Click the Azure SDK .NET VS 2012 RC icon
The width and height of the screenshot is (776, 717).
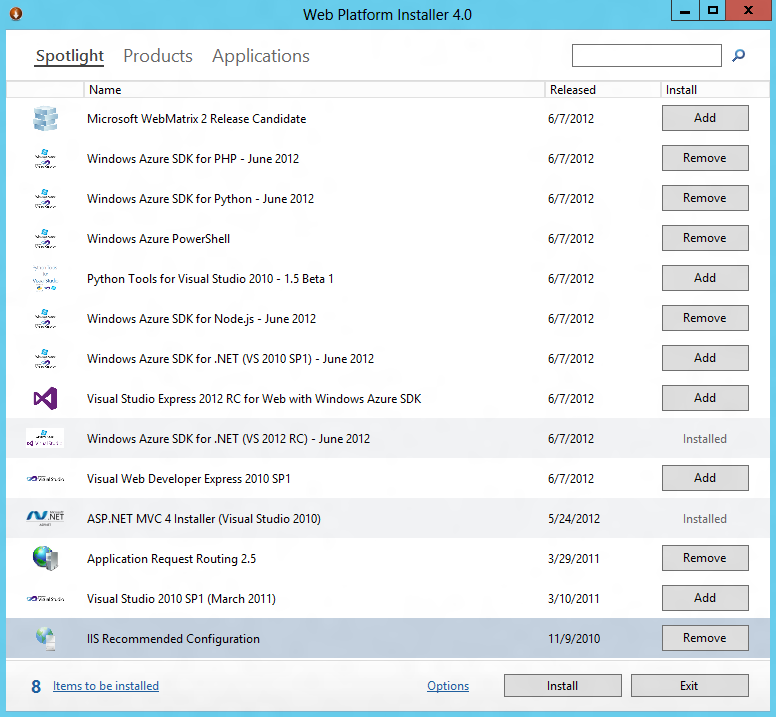coord(45,438)
